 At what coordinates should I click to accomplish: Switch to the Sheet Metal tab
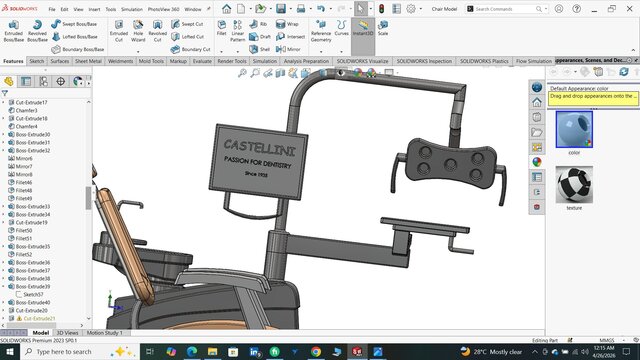point(88,61)
